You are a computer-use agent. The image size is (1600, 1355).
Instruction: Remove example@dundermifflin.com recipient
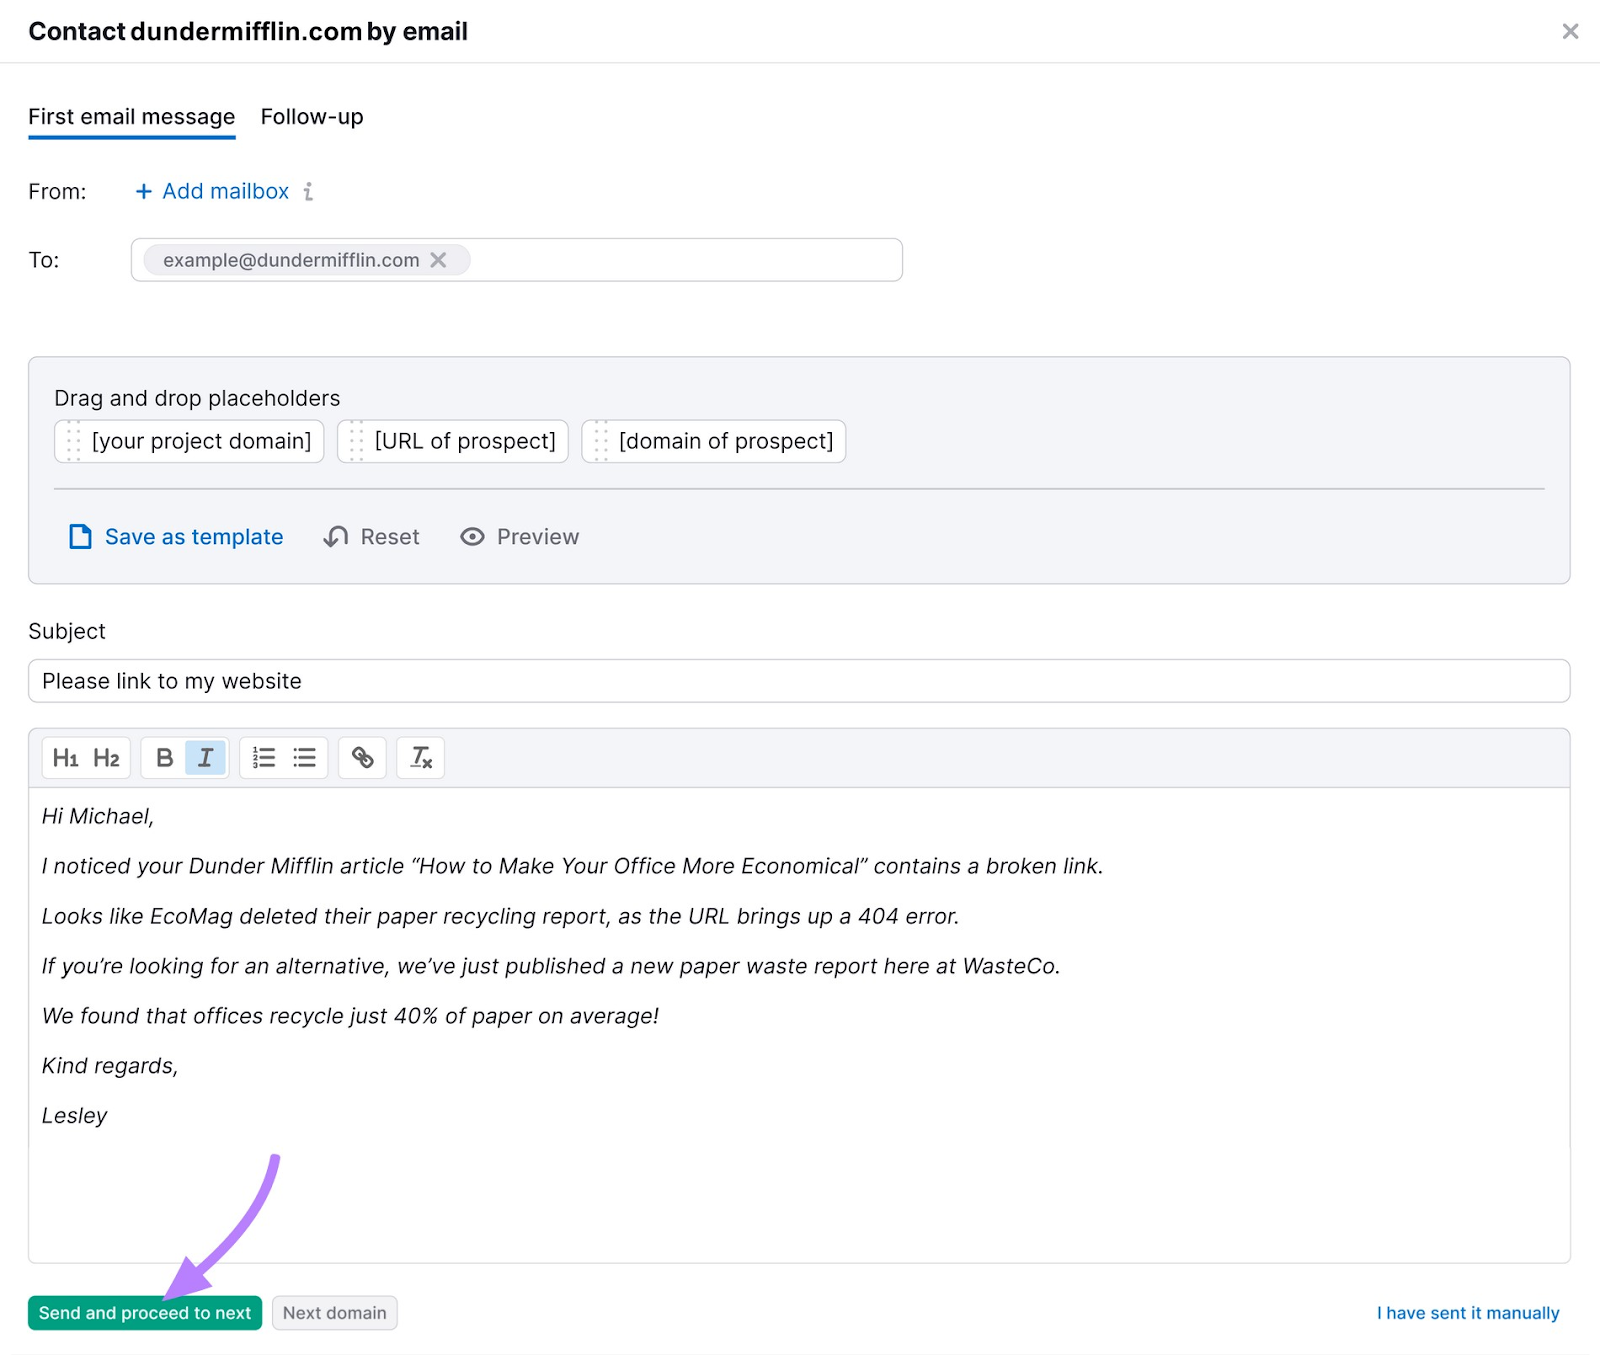point(438,260)
